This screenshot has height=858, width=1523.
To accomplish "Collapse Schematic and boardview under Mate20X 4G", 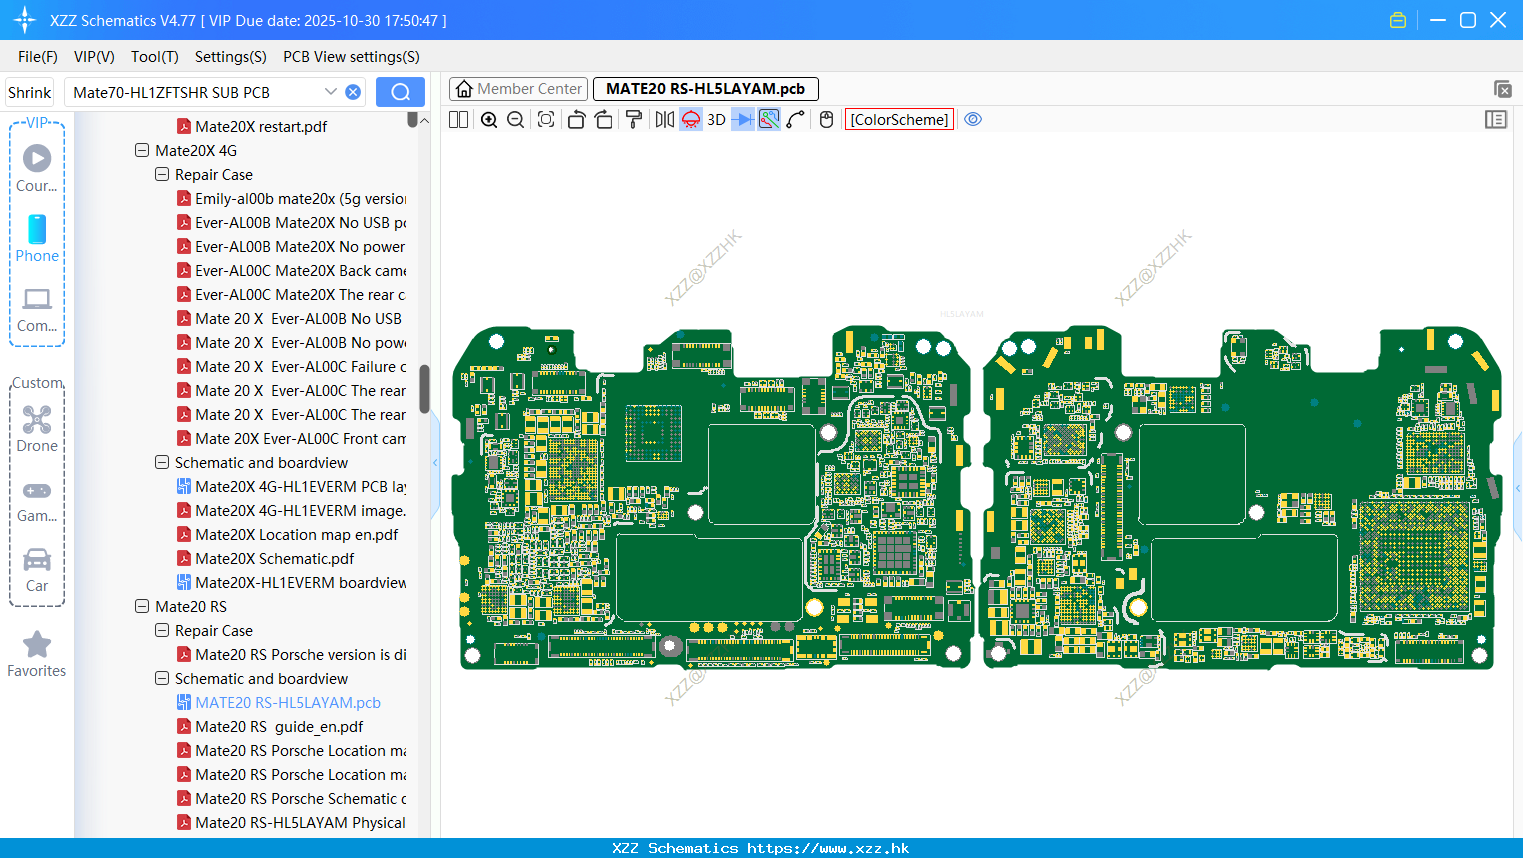I will click(x=162, y=463).
